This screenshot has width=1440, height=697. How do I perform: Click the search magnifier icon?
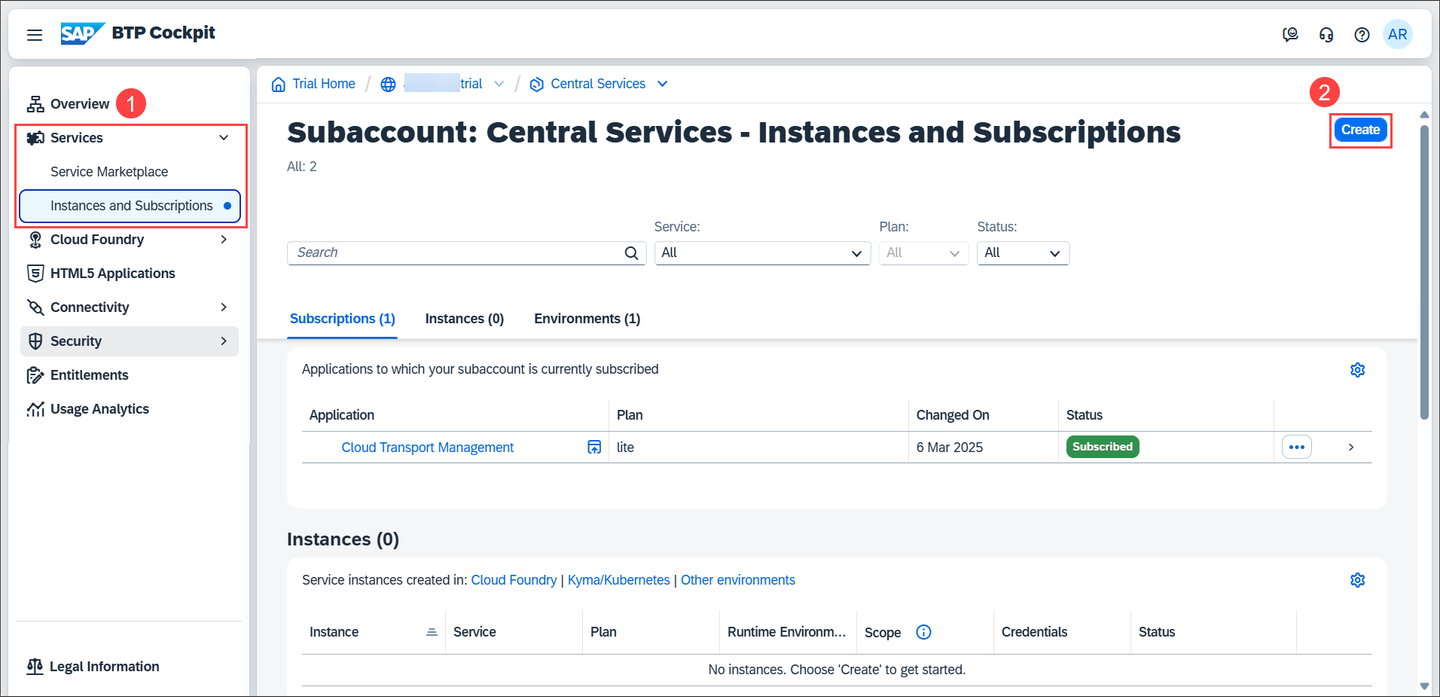point(631,253)
